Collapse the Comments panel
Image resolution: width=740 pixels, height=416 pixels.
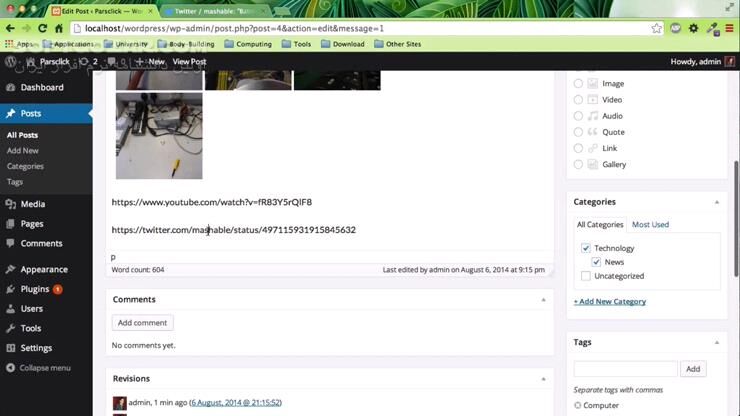click(x=543, y=299)
